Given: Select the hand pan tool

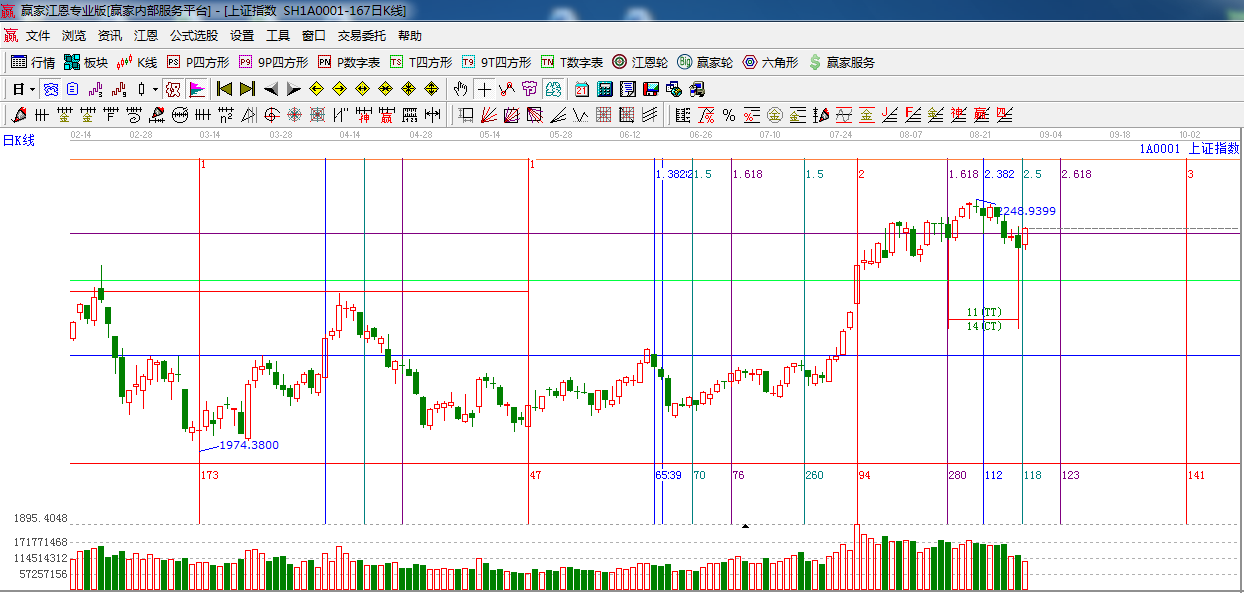Looking at the screenshot, I should [x=460, y=89].
